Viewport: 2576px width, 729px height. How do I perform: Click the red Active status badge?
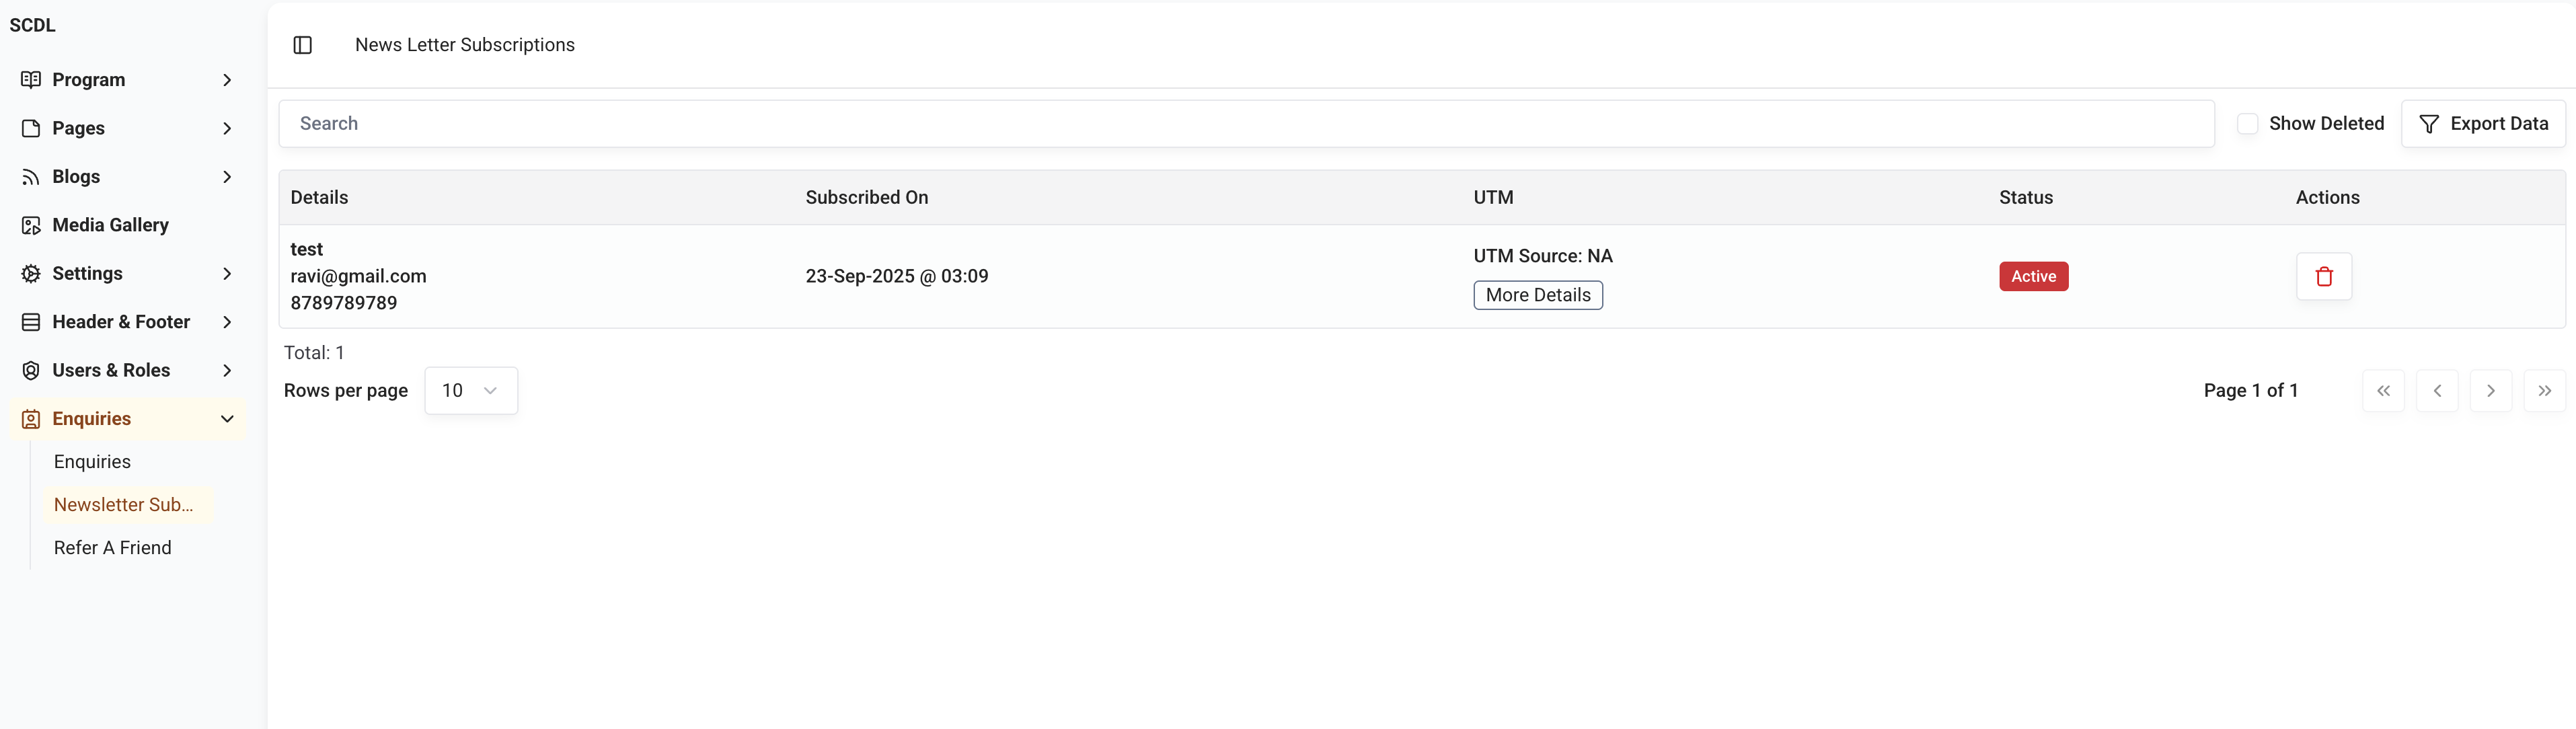[2033, 277]
